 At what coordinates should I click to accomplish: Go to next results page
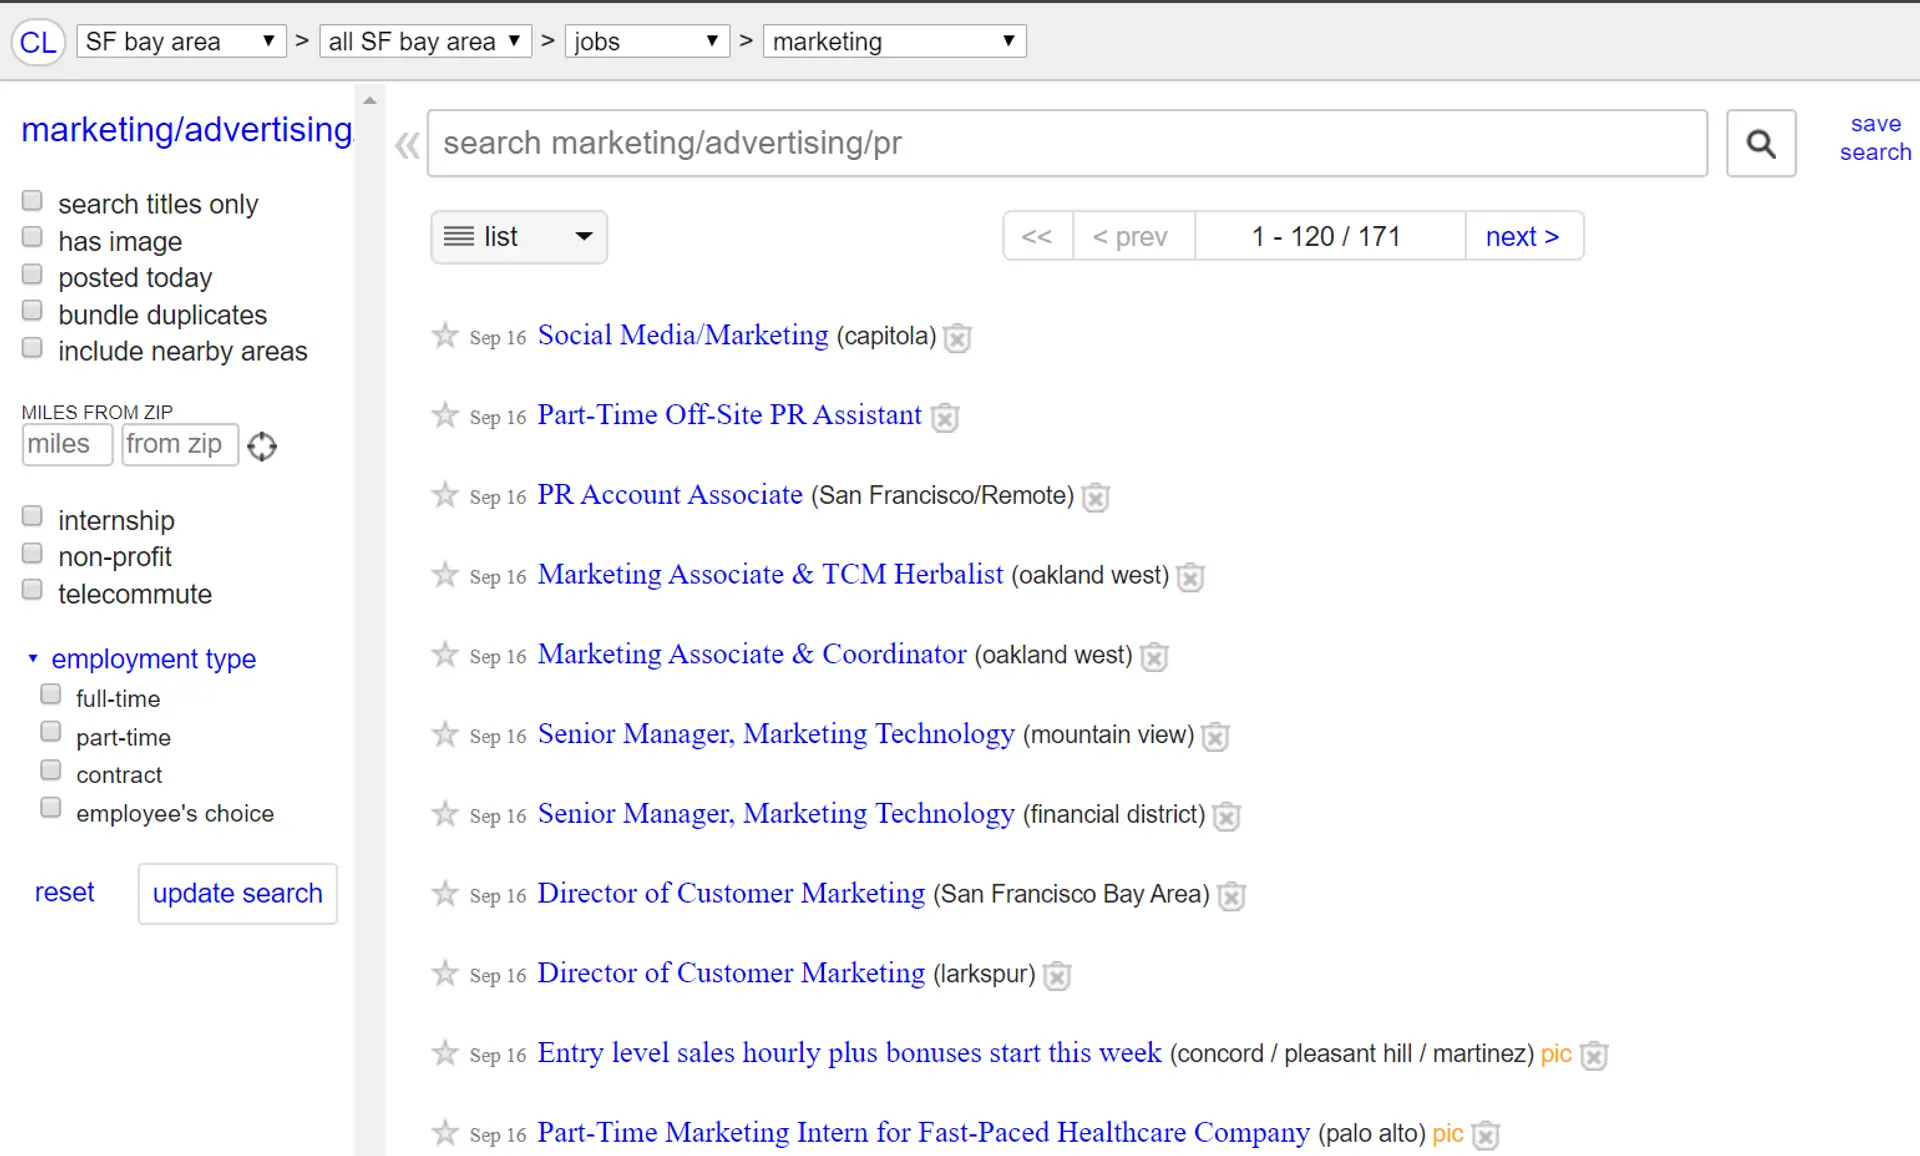[1522, 237]
